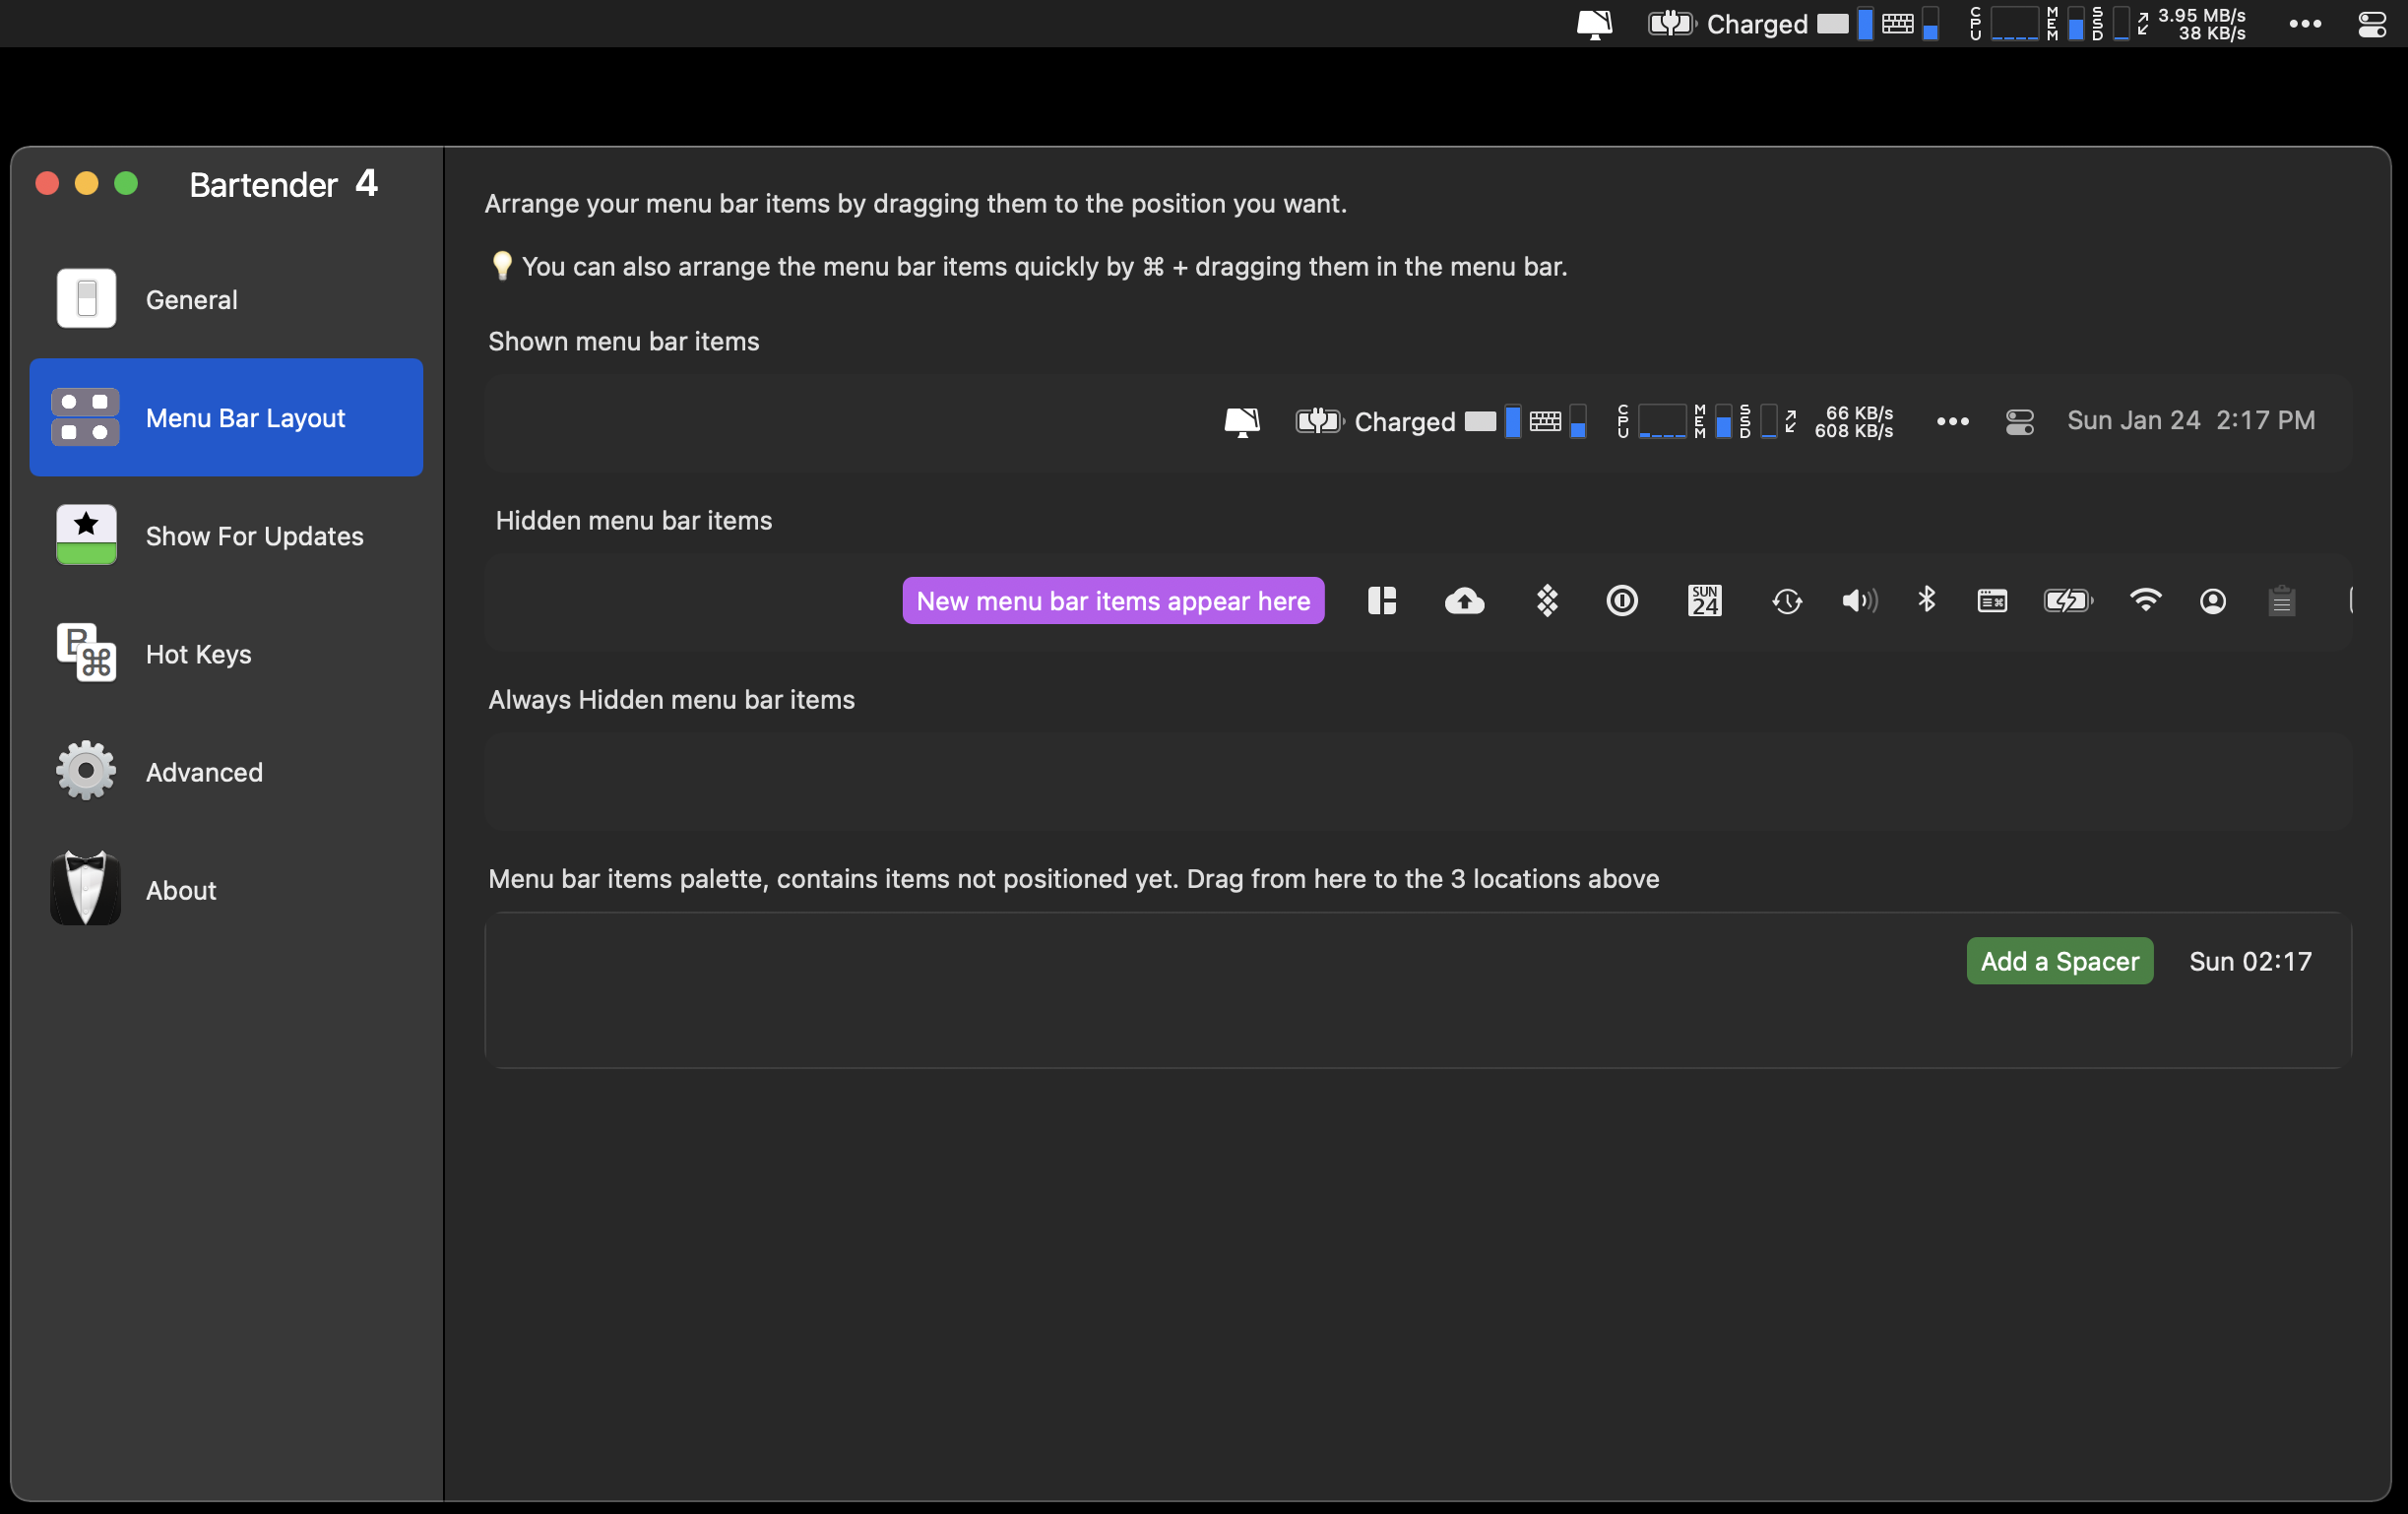Select the Wi-Fi icon in Hidden row
Screen dimensions: 2408x1514
[2146, 600]
